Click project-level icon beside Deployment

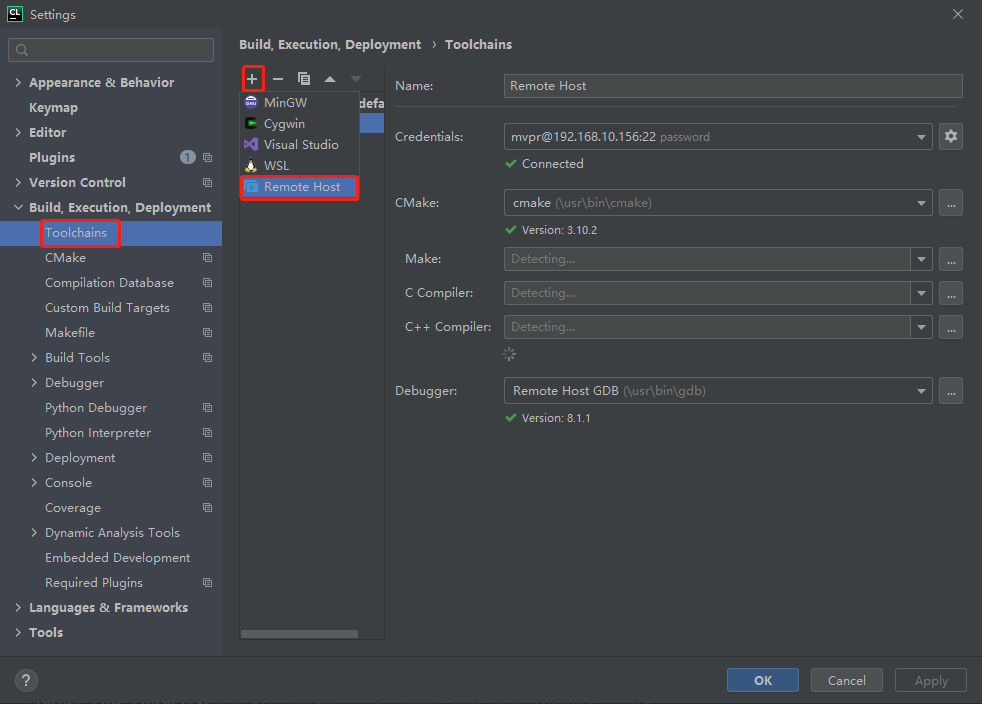(x=207, y=458)
